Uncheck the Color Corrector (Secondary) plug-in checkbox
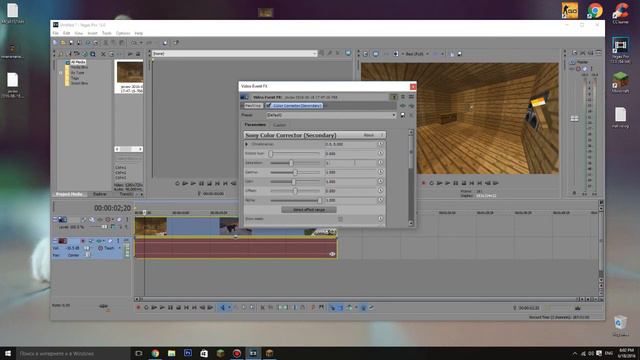 (269, 106)
